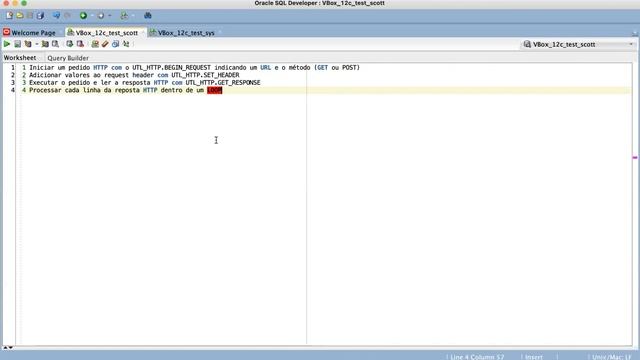Click the gray Debug icon in main toolbar
Screen dimensions: 640x360
100,16
